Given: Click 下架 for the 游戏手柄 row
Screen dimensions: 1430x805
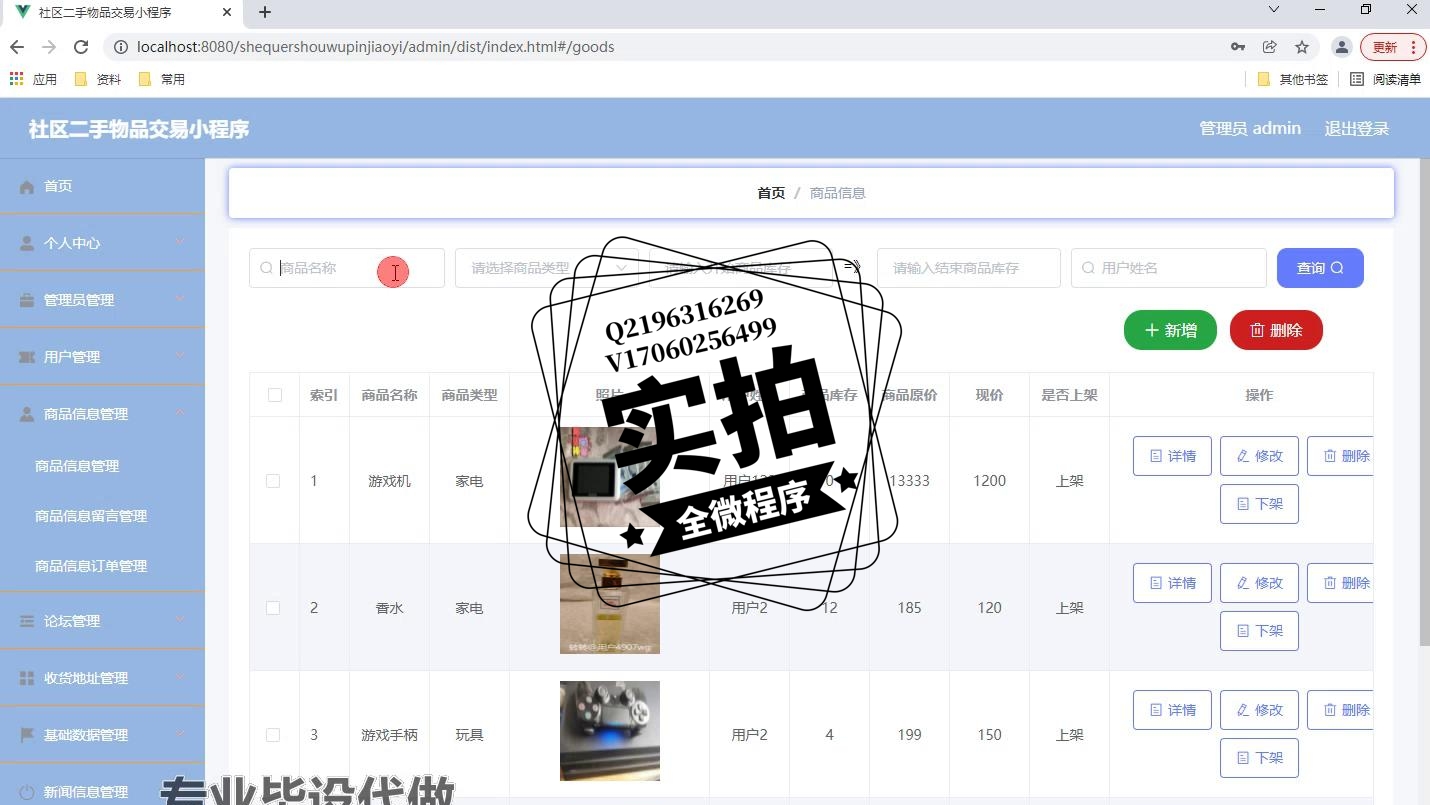Looking at the screenshot, I should pyautogui.click(x=1259, y=758).
